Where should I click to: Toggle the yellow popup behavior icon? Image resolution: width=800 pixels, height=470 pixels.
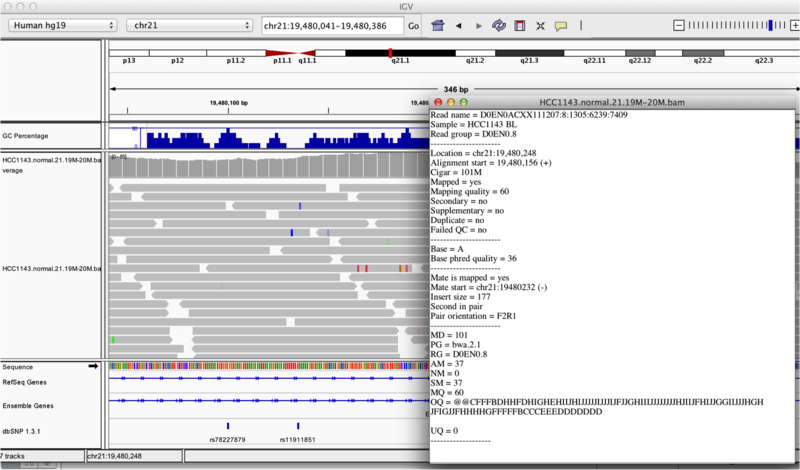point(561,24)
